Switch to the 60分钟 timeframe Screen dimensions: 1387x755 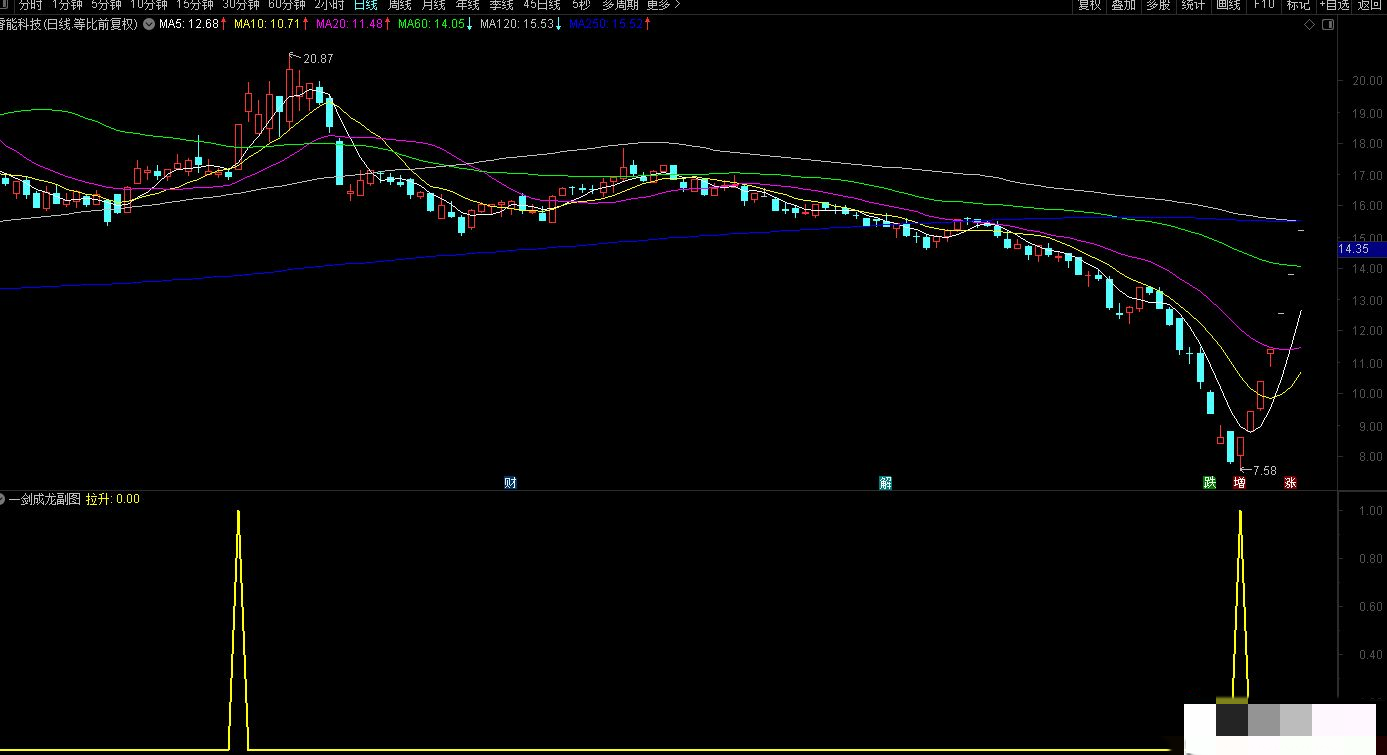[x=287, y=5]
